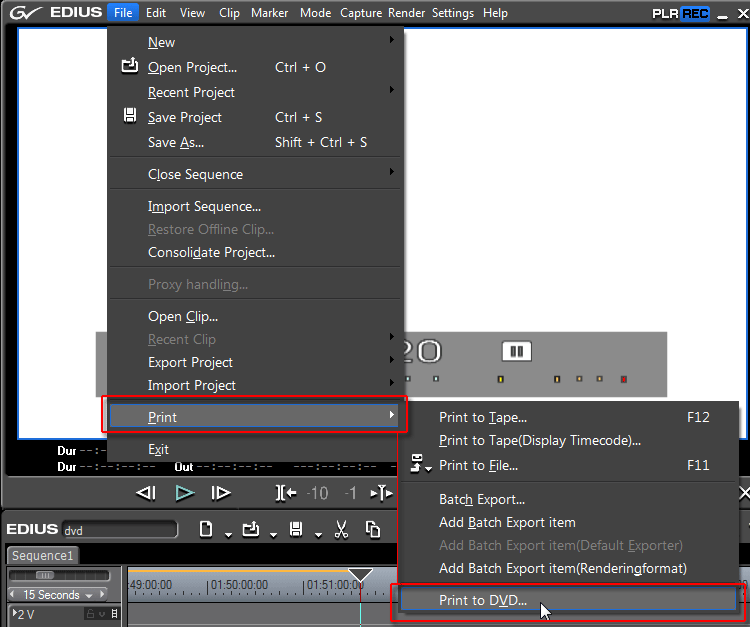
Task: Choose Add Batch Export item(Renderingformat)
Action: [x=568, y=568]
